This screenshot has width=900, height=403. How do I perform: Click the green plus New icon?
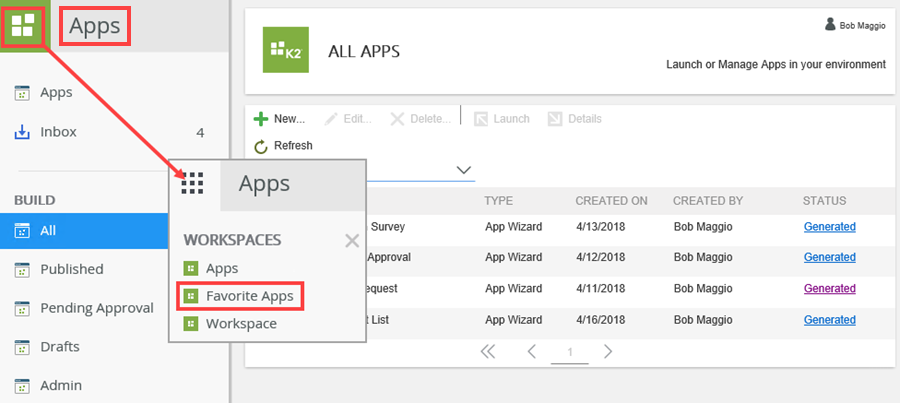point(261,119)
